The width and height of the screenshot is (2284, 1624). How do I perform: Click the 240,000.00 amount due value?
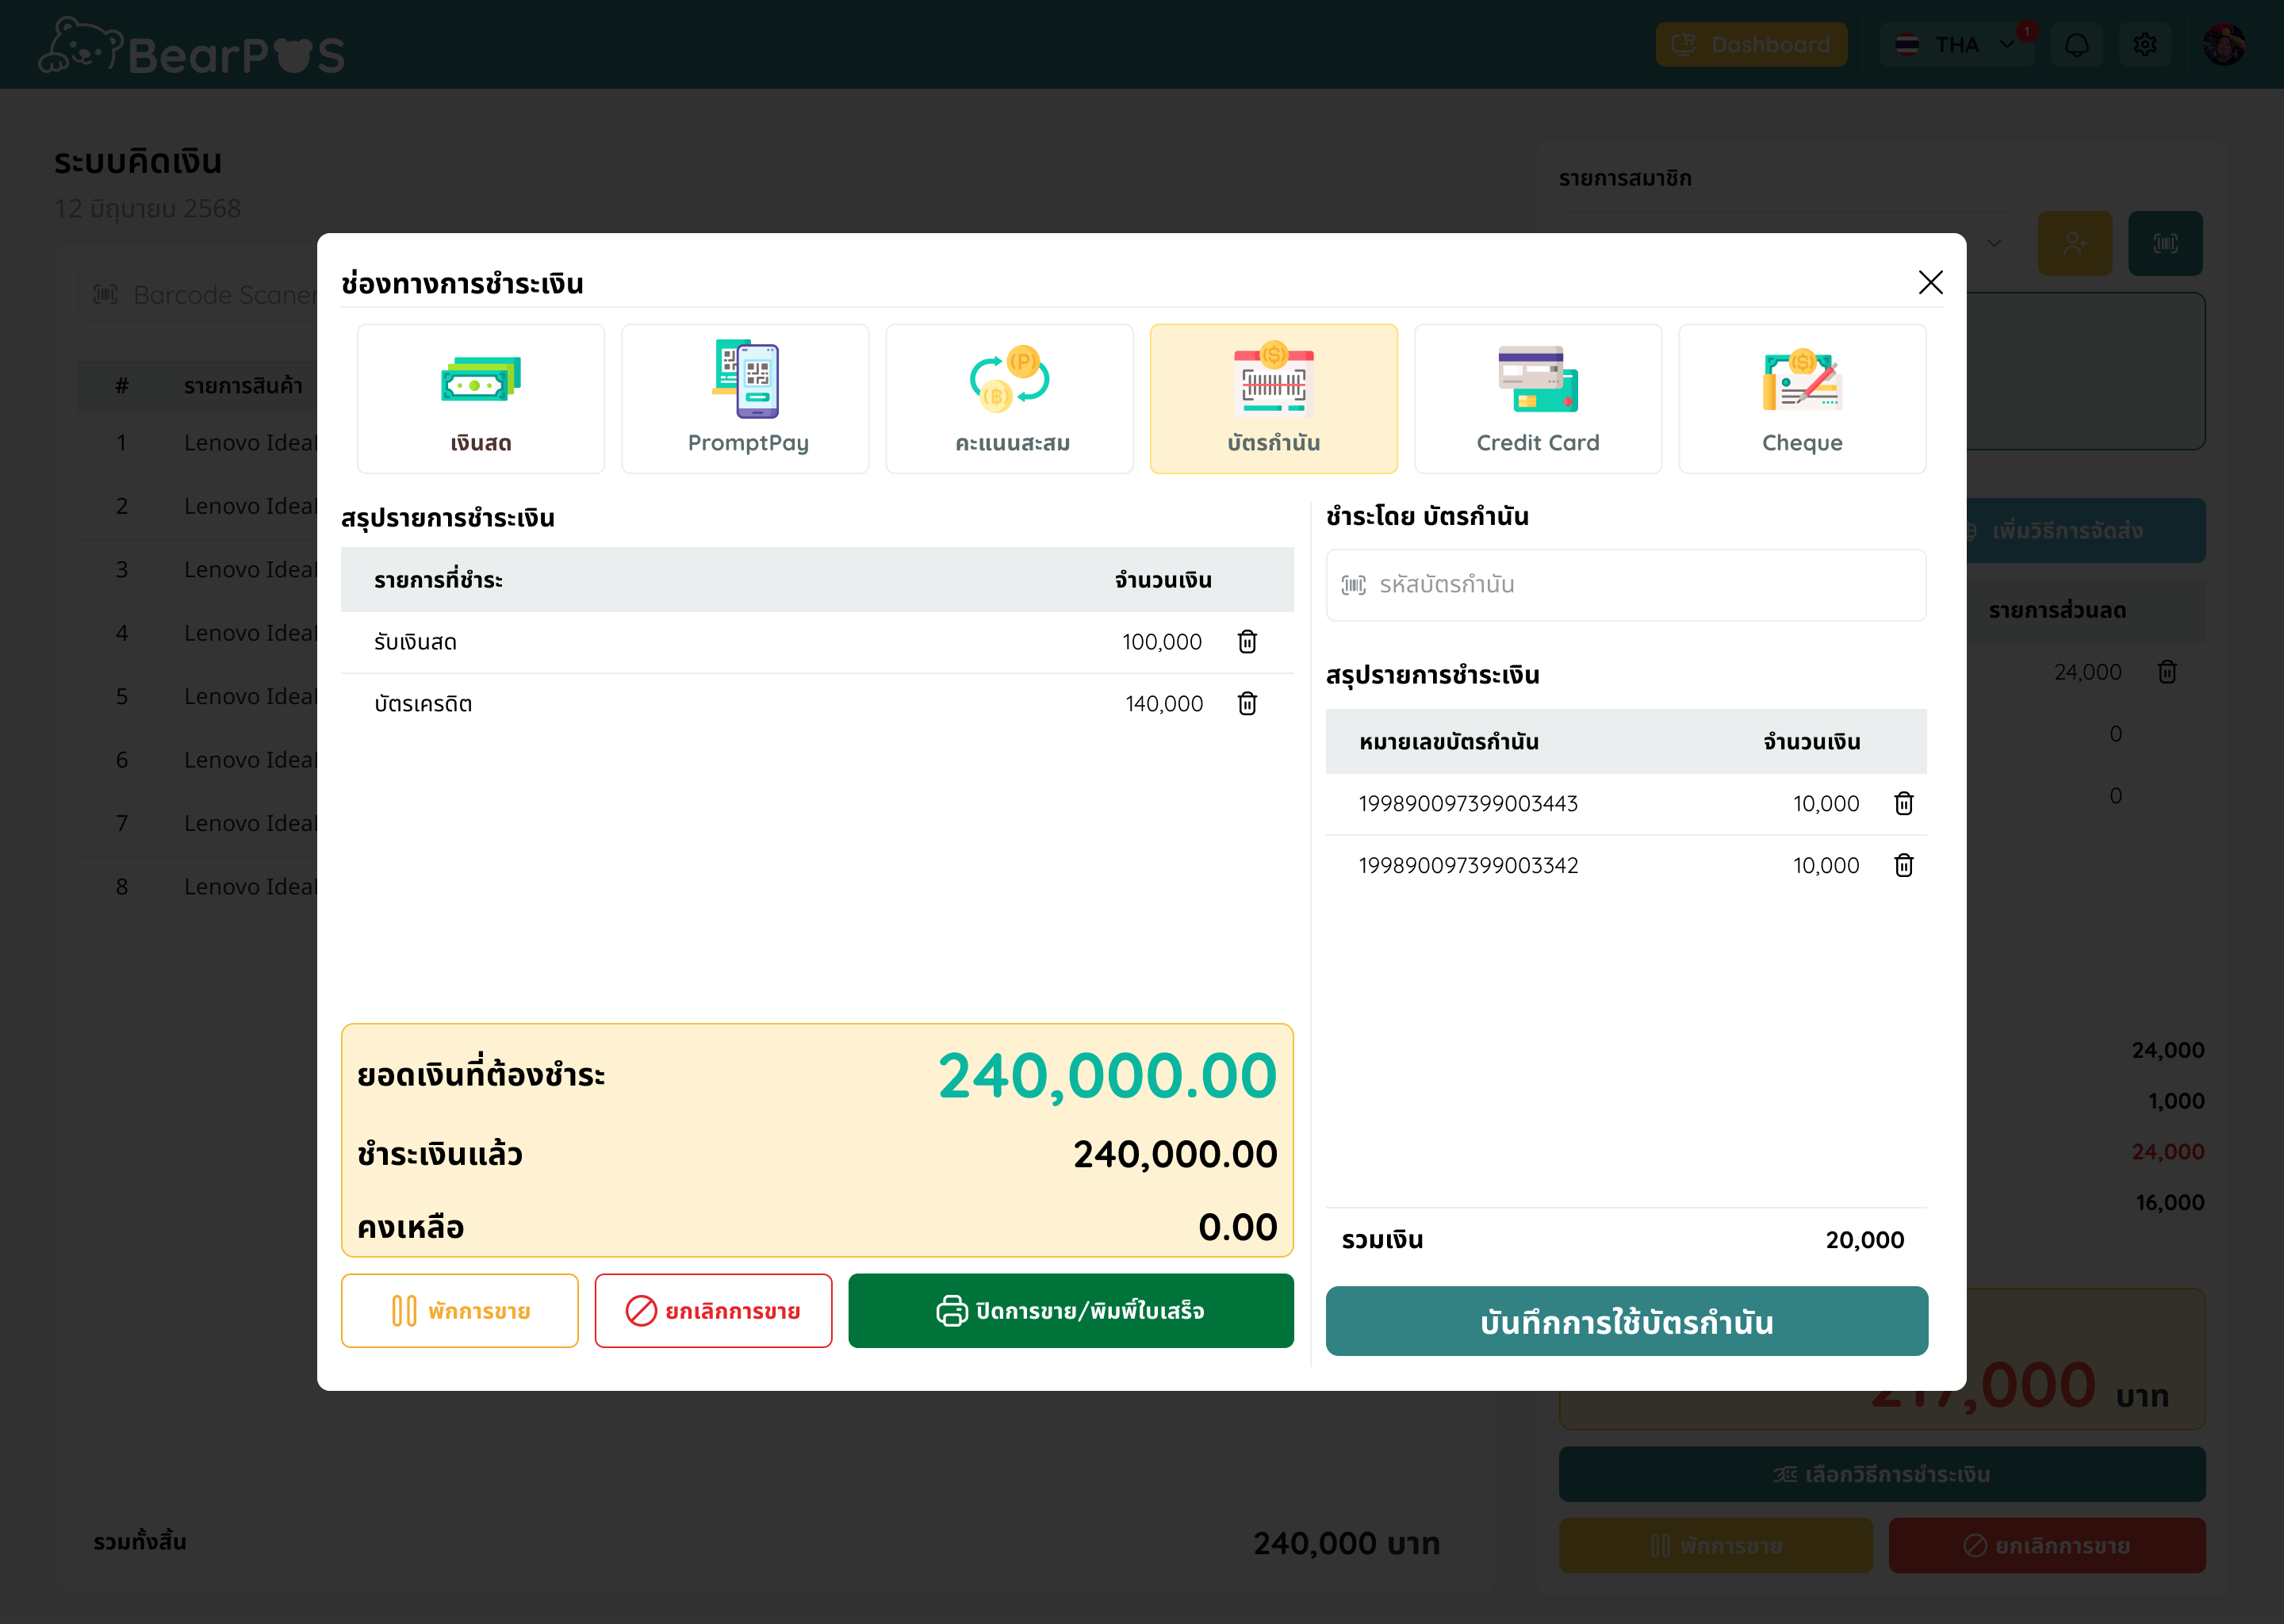(x=1107, y=1076)
